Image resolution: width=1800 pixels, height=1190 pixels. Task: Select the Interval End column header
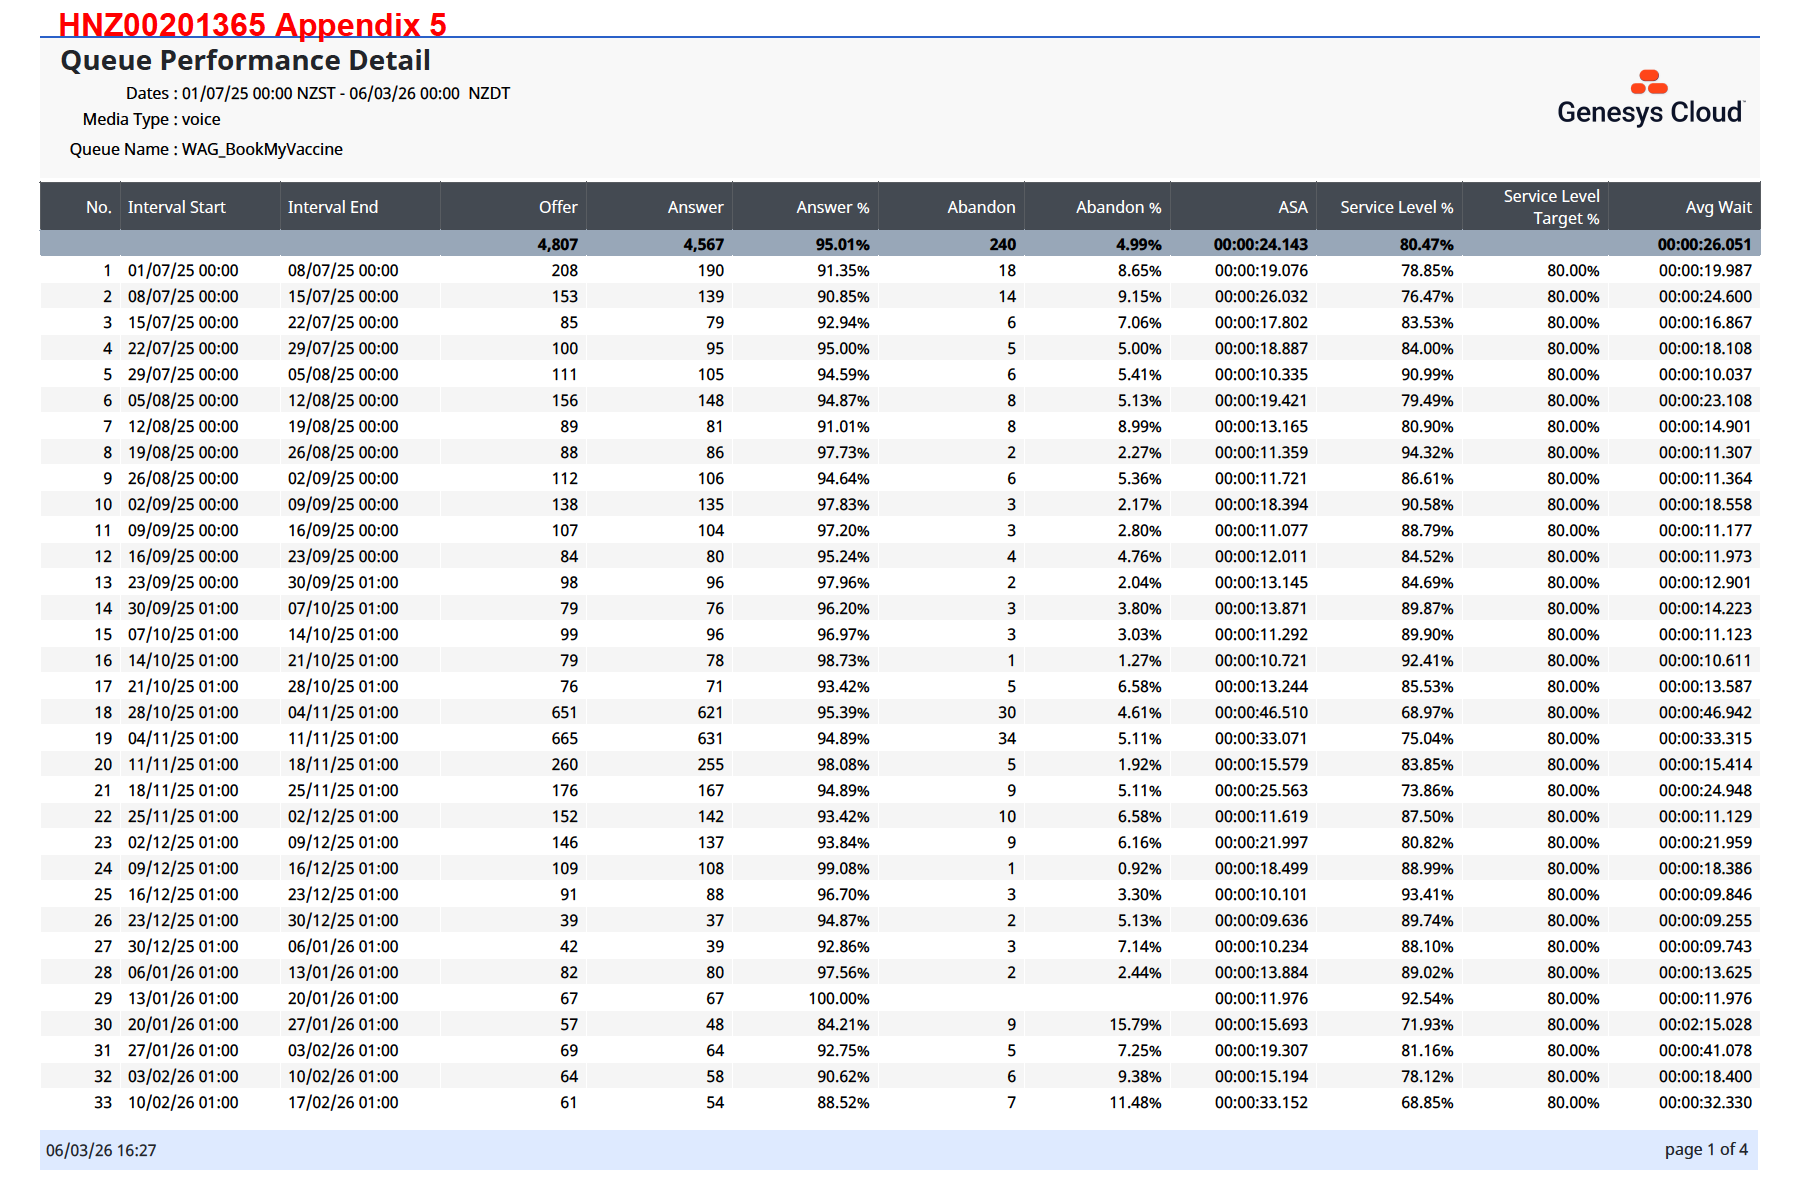pos(333,207)
